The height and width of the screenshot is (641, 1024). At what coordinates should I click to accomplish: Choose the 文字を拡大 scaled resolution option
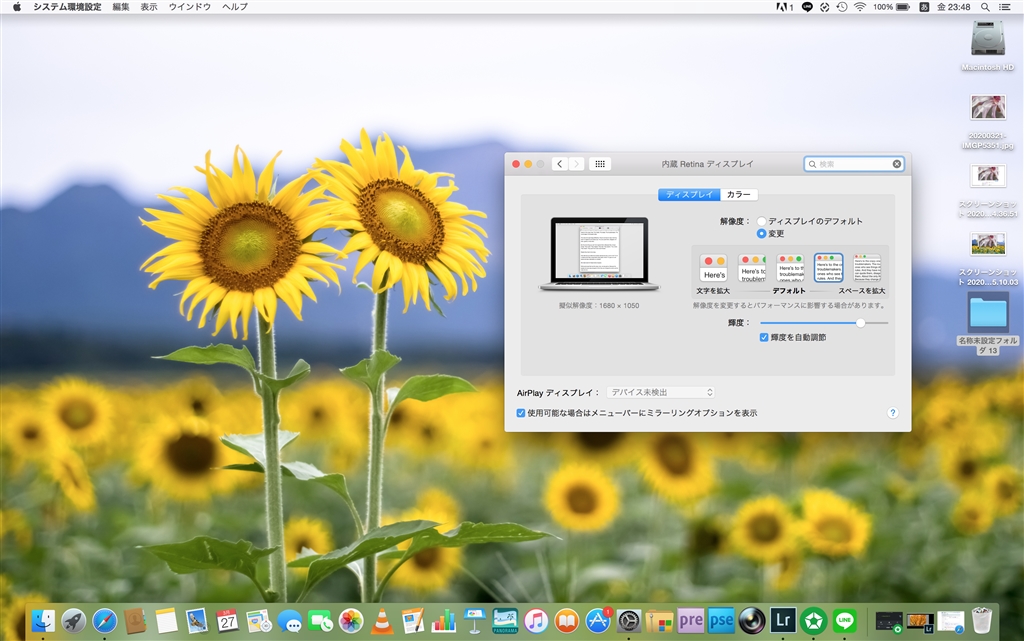click(x=714, y=269)
